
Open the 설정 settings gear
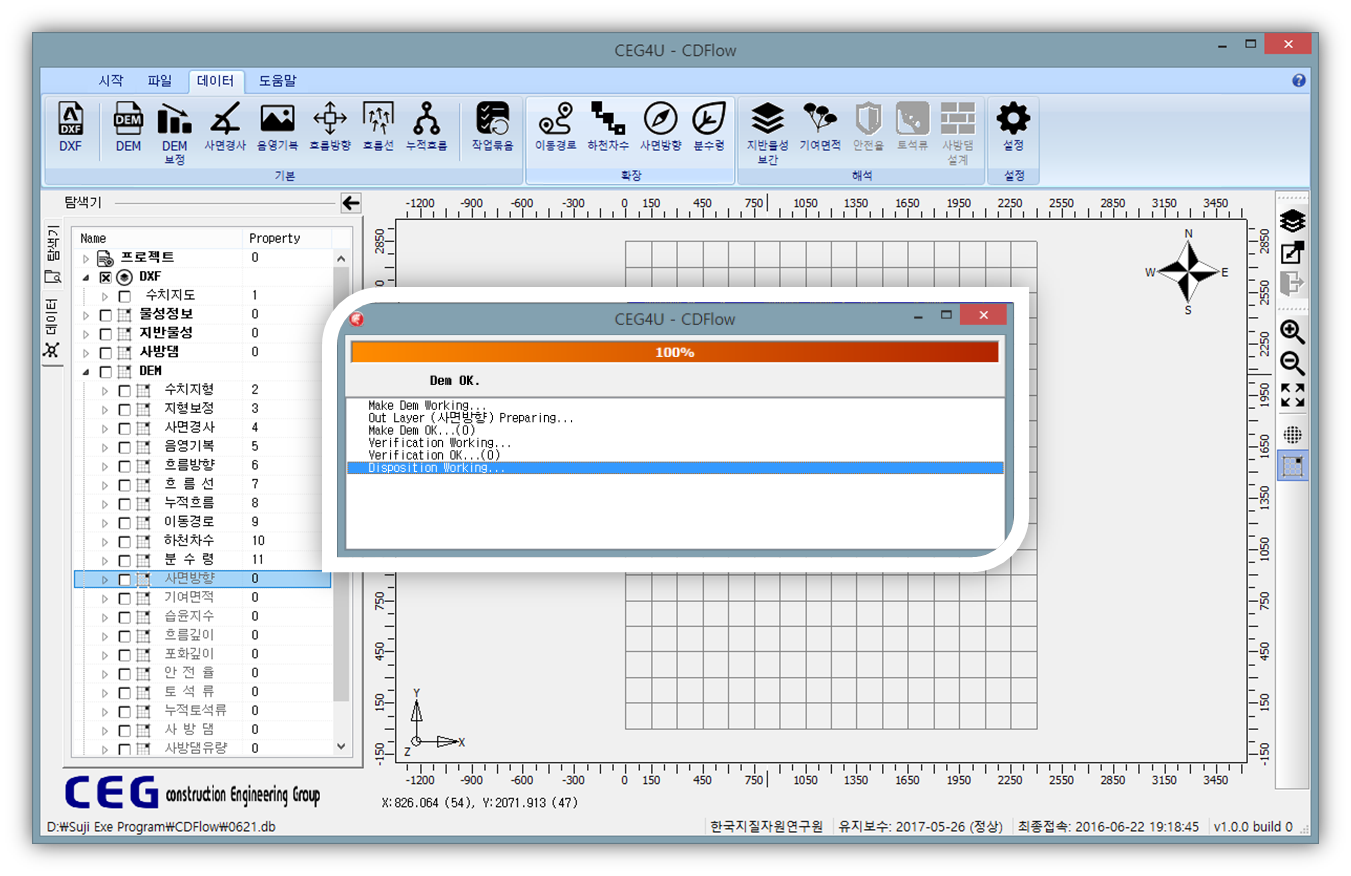coord(1013,127)
